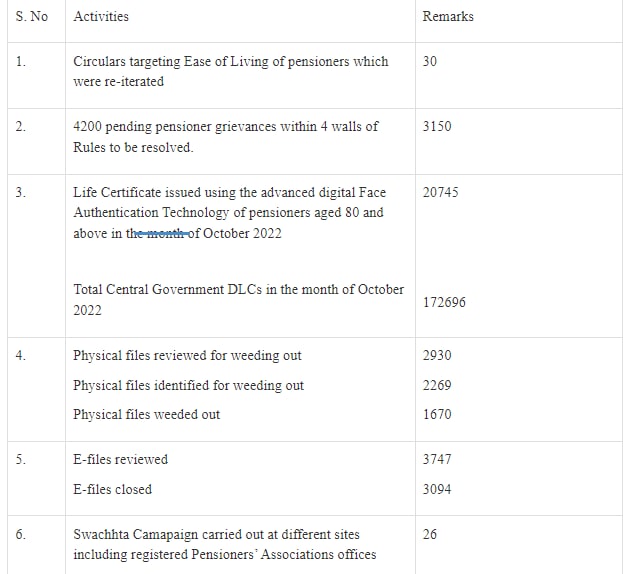This screenshot has width=627, height=574.
Task: Click the value 1670
Action: [x=437, y=415]
